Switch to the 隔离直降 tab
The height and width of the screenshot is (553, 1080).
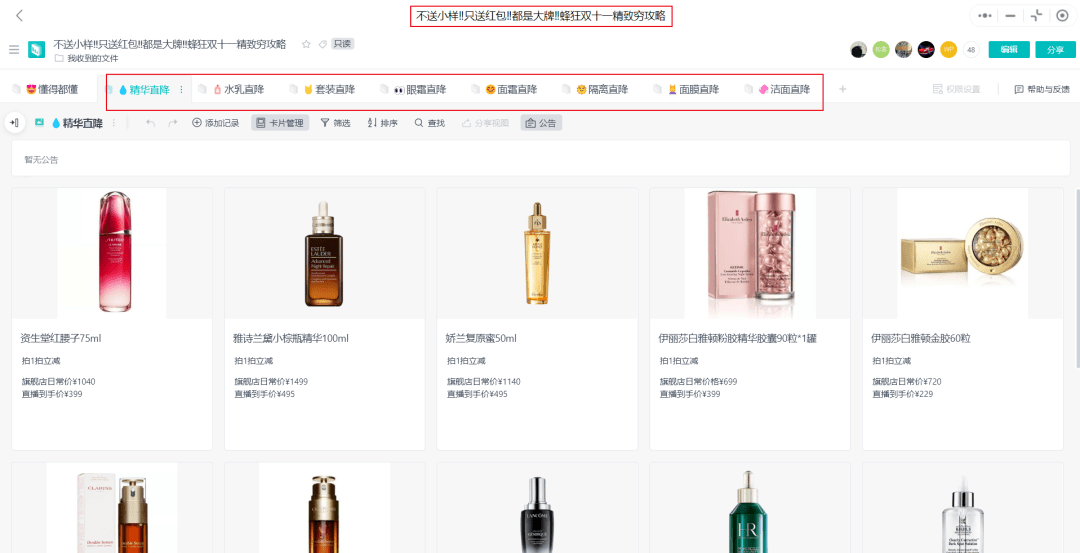602,90
